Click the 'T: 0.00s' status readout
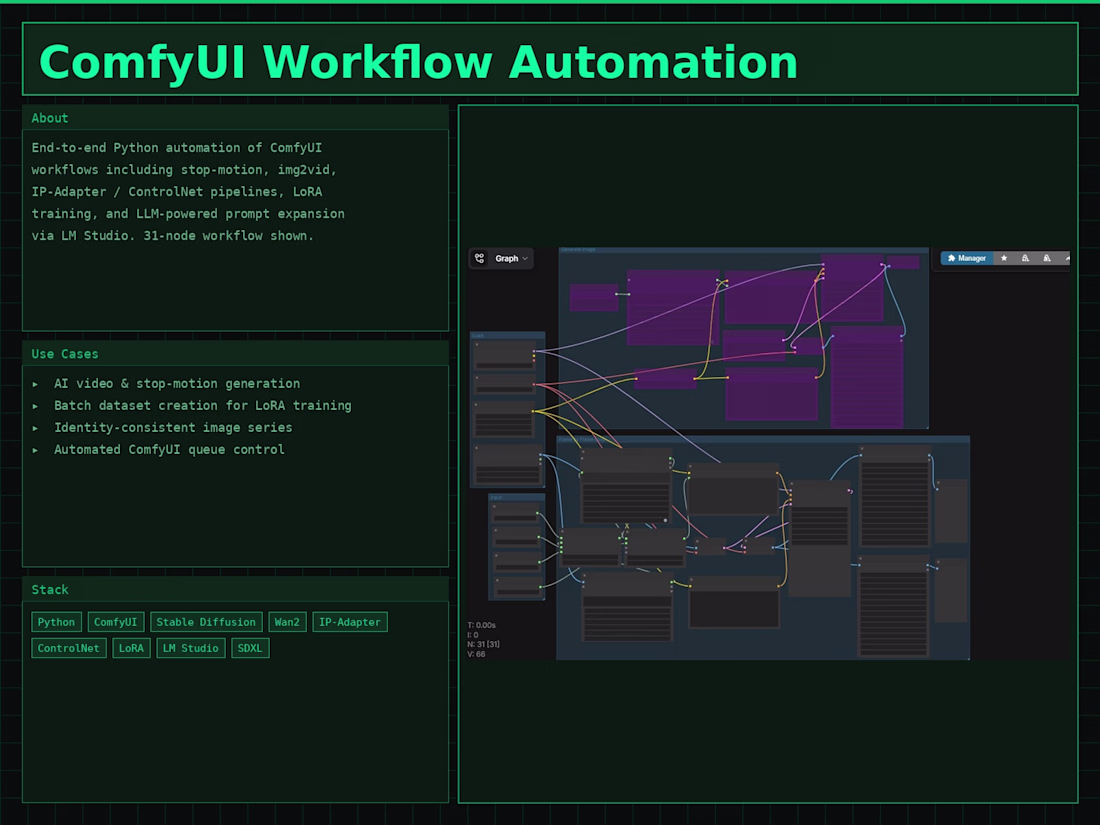 [482, 625]
